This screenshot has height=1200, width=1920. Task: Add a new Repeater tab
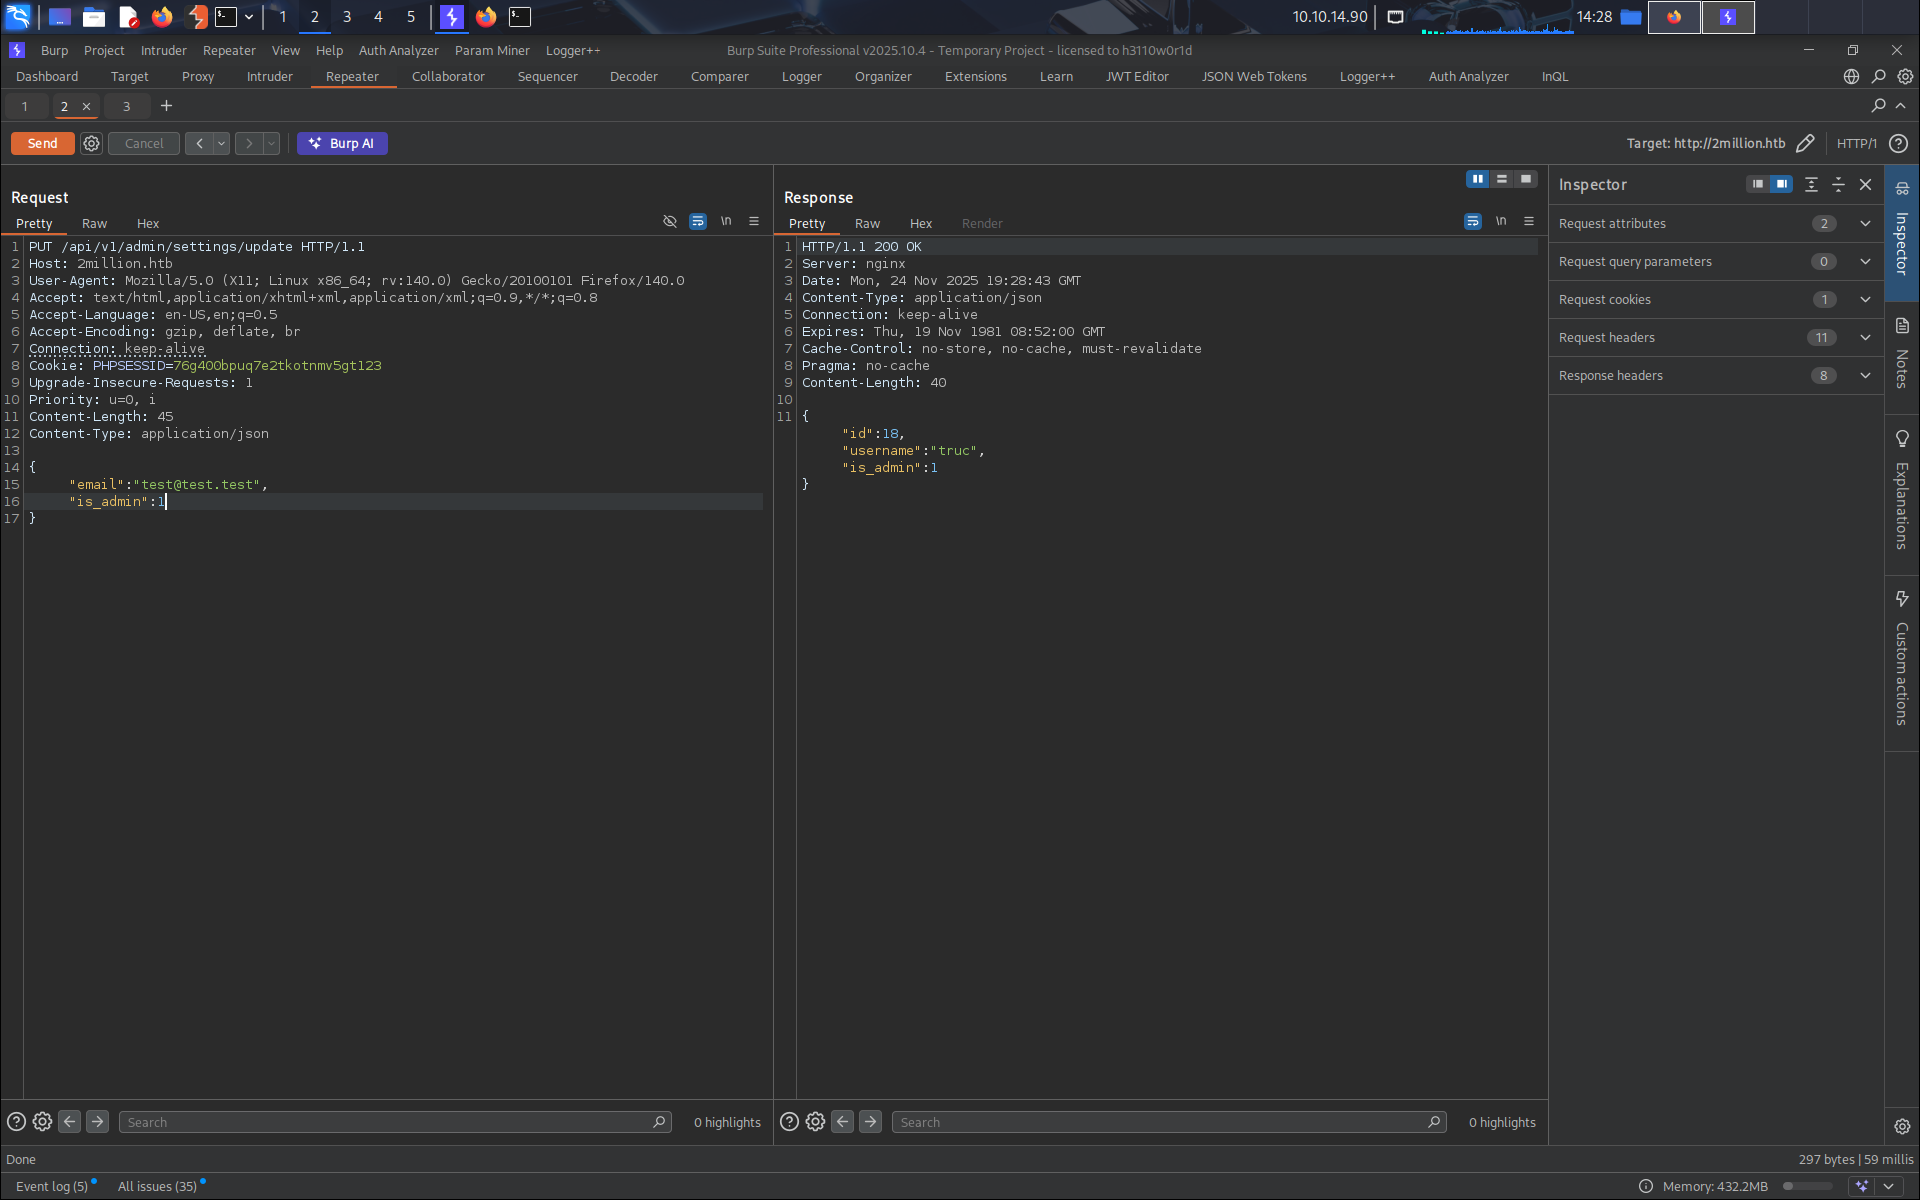[166, 106]
